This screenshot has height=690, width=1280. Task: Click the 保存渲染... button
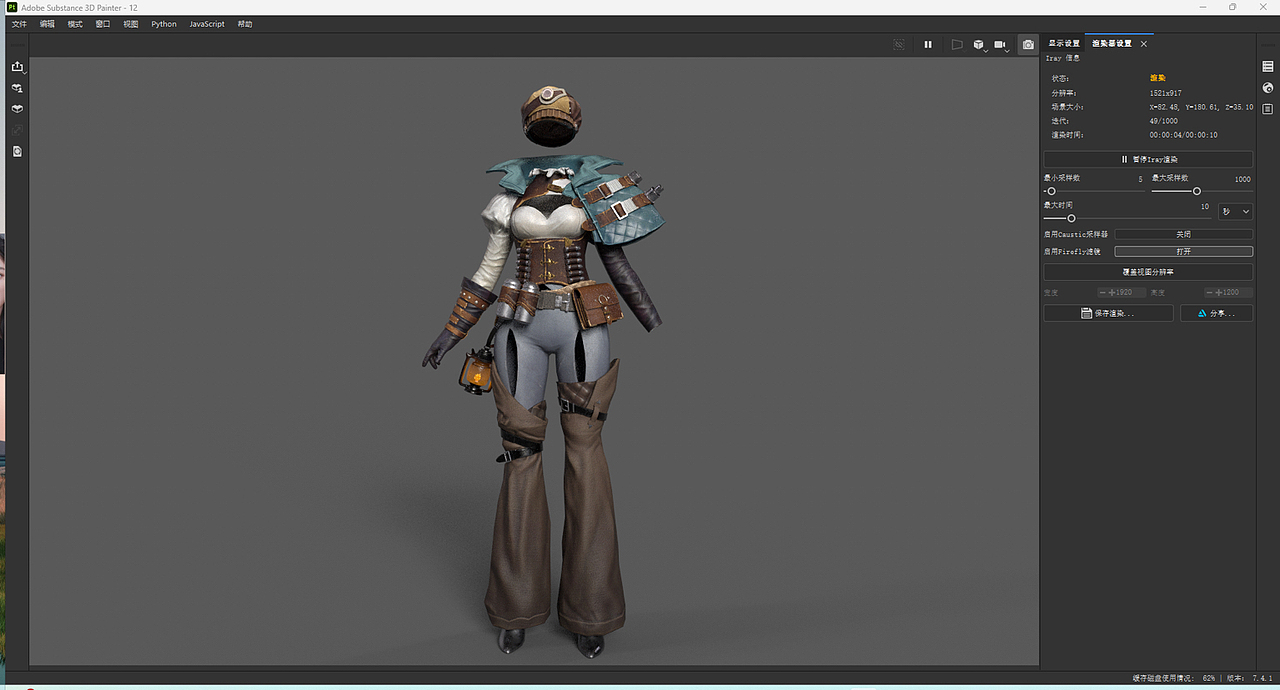(1108, 313)
